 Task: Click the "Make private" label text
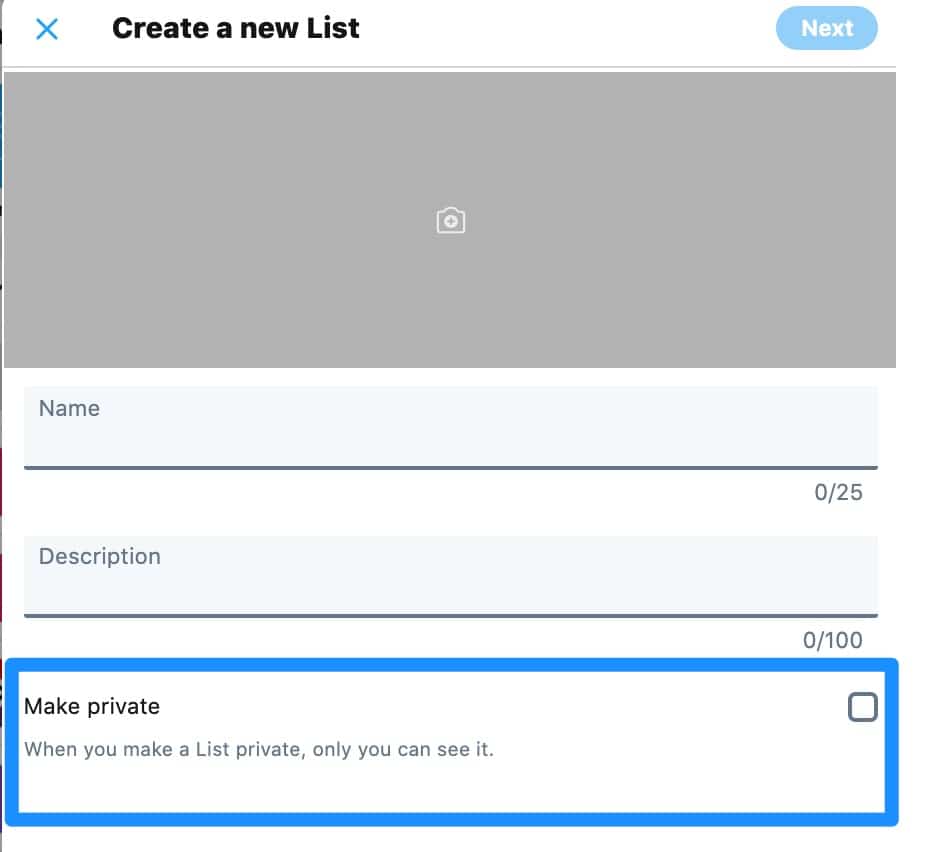[x=92, y=707]
